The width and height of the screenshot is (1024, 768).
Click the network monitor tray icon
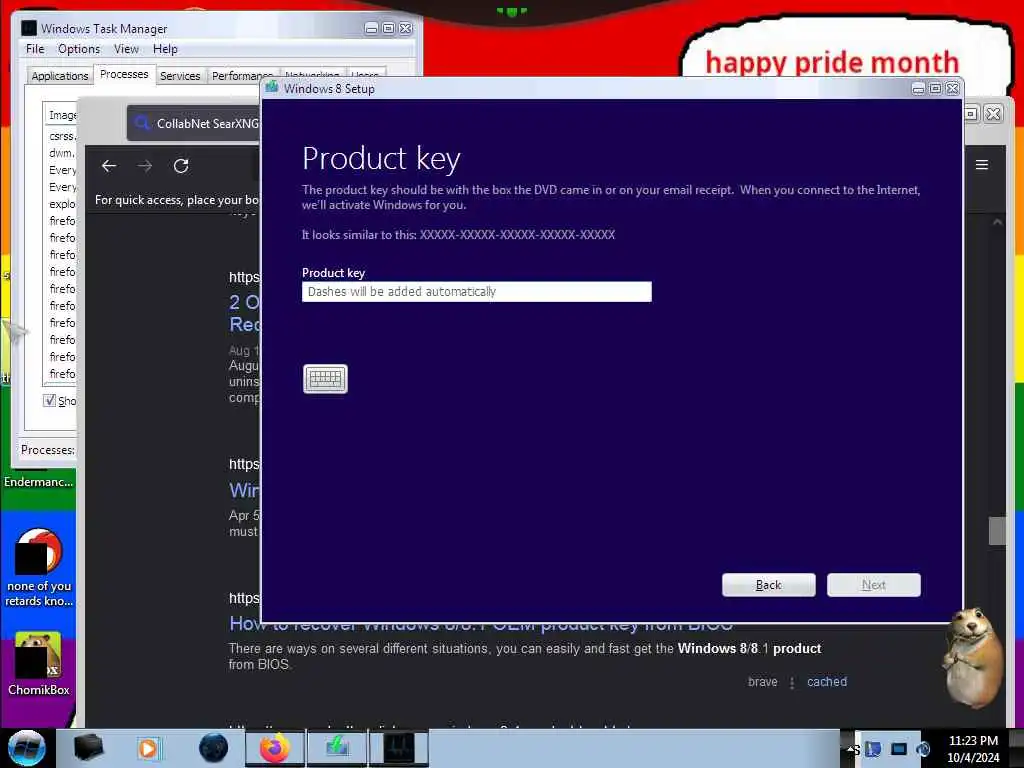899,749
